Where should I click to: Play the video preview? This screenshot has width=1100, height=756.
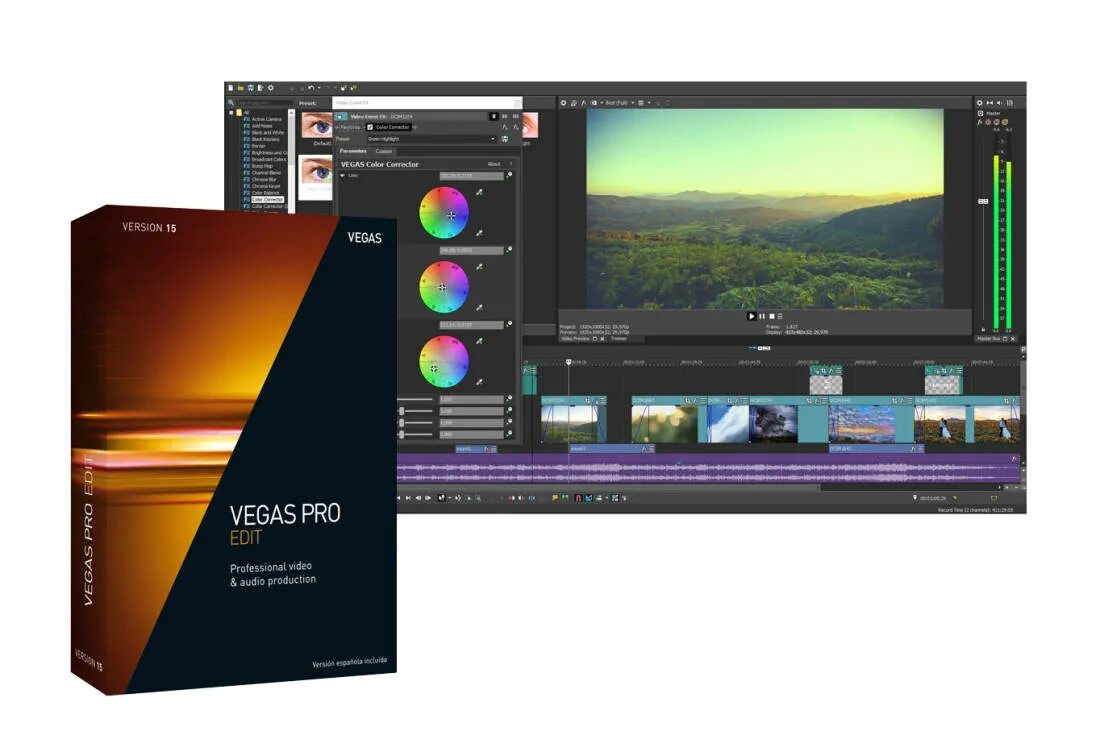point(751,316)
